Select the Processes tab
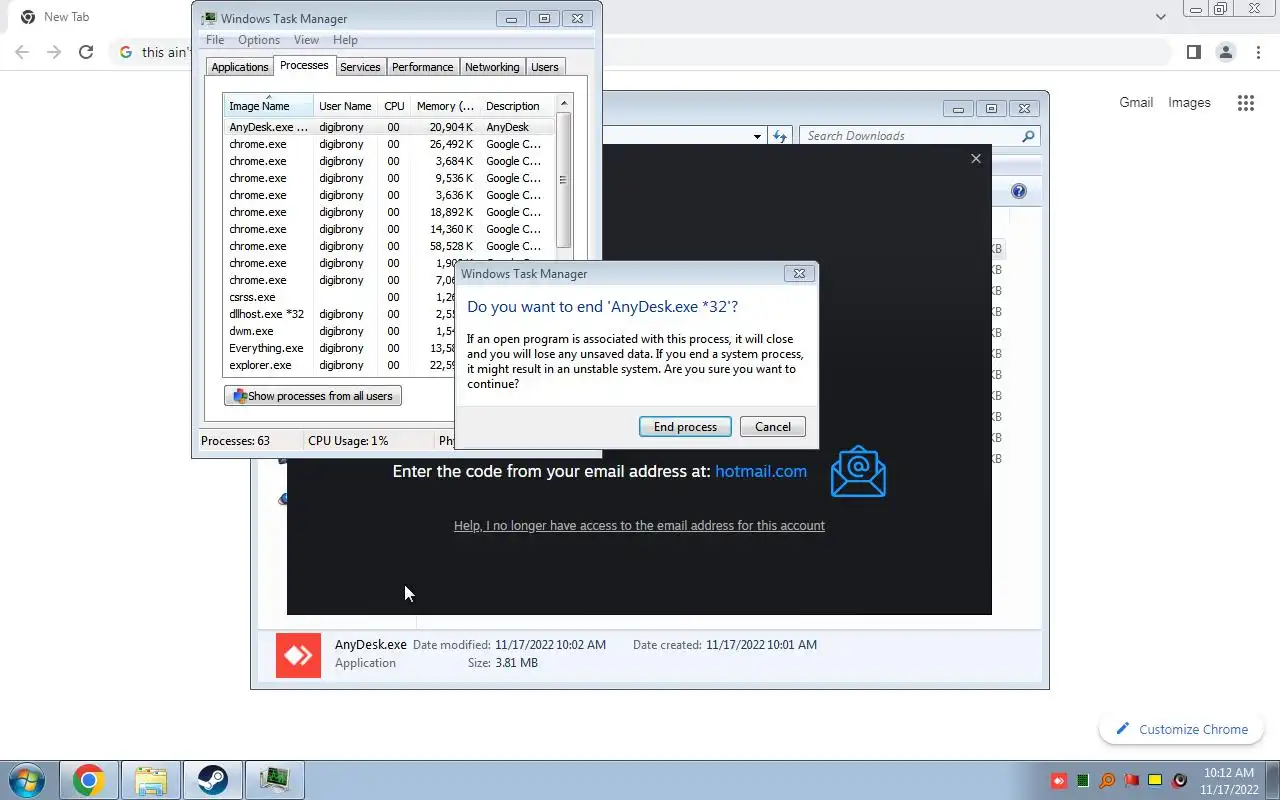This screenshot has width=1280, height=800. (x=304, y=65)
